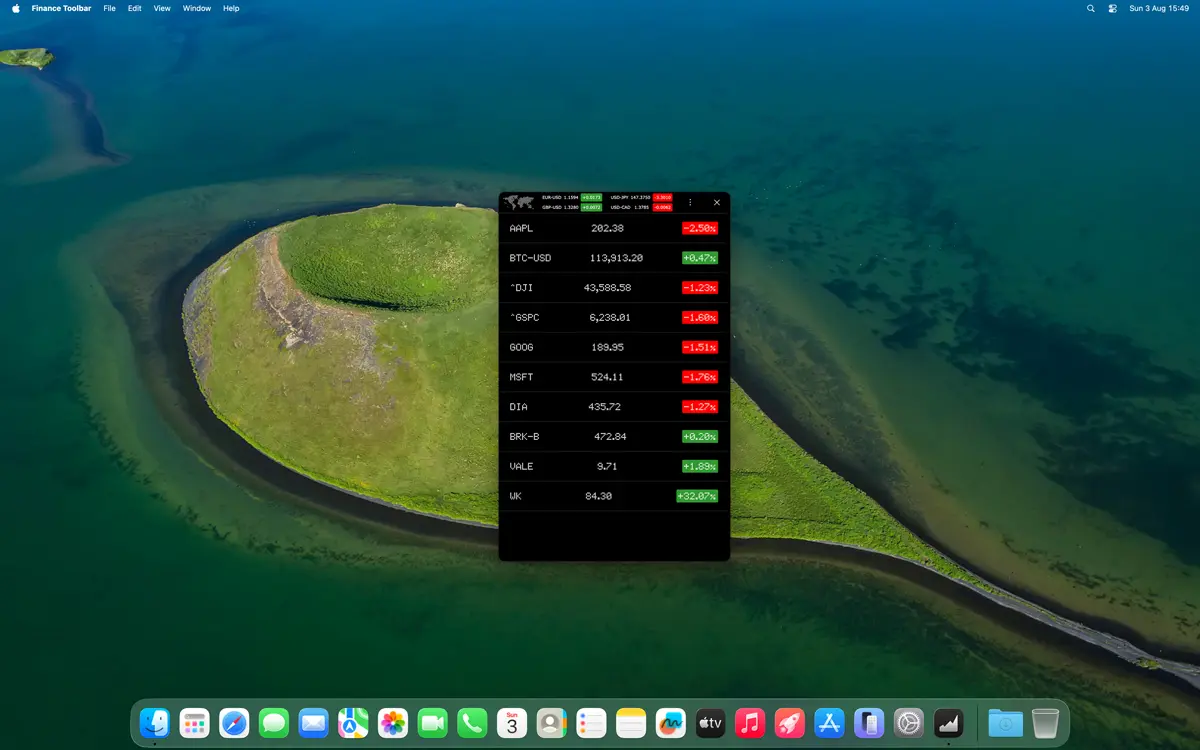Launch the Music app from the Dock
Image resolution: width=1200 pixels, height=750 pixels.
click(x=750, y=722)
